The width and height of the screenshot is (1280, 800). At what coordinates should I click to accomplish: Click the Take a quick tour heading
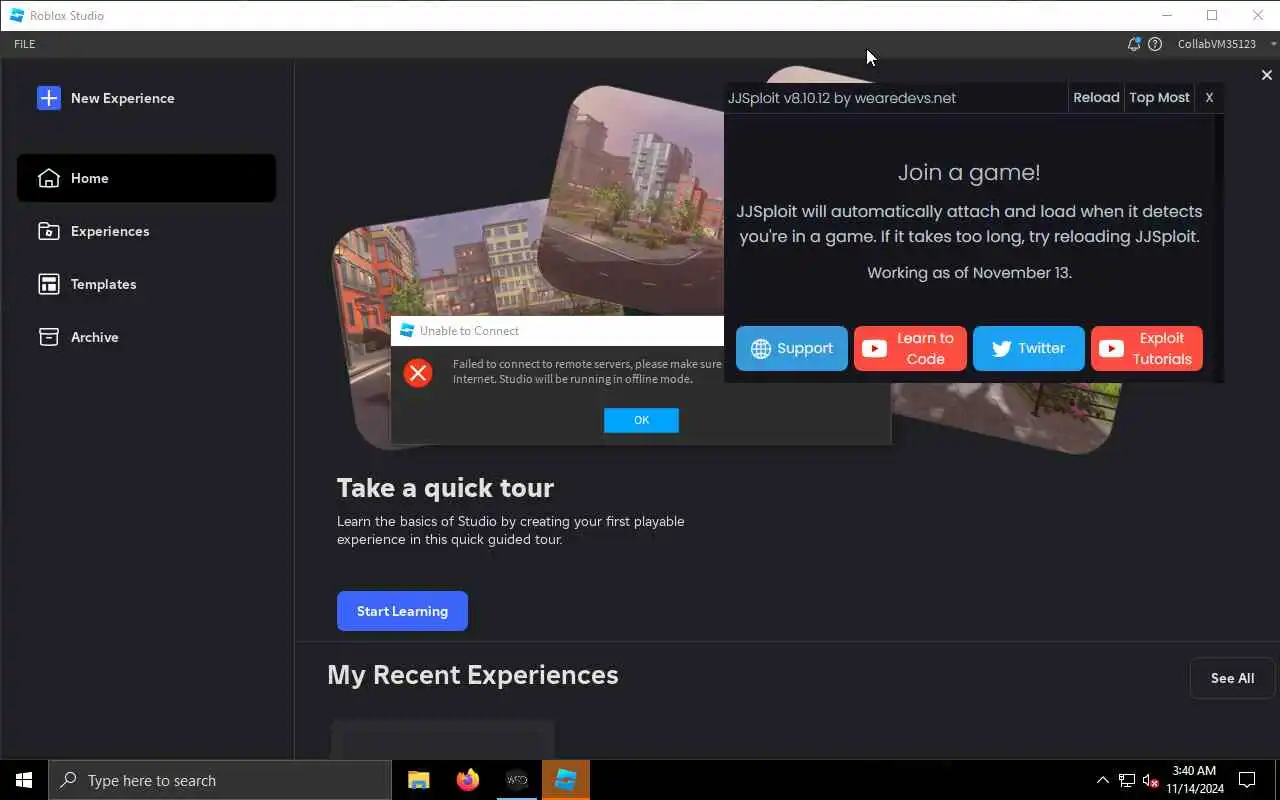coord(445,488)
